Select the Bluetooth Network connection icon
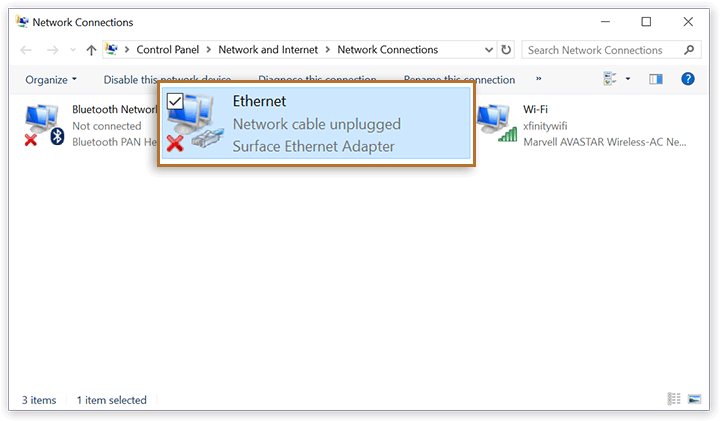The height and width of the screenshot is (421, 720). tap(44, 125)
